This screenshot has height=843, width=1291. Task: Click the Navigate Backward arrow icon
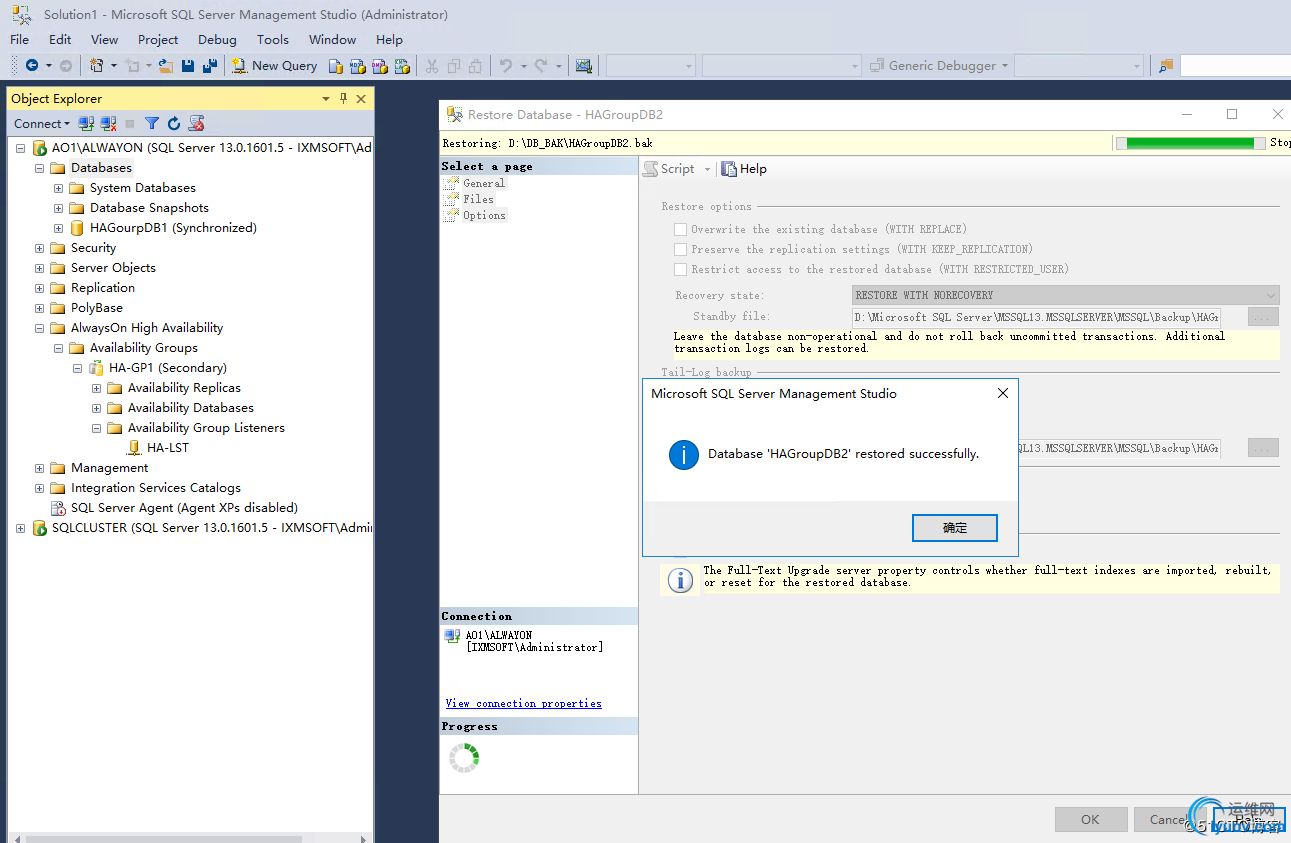click(32, 65)
